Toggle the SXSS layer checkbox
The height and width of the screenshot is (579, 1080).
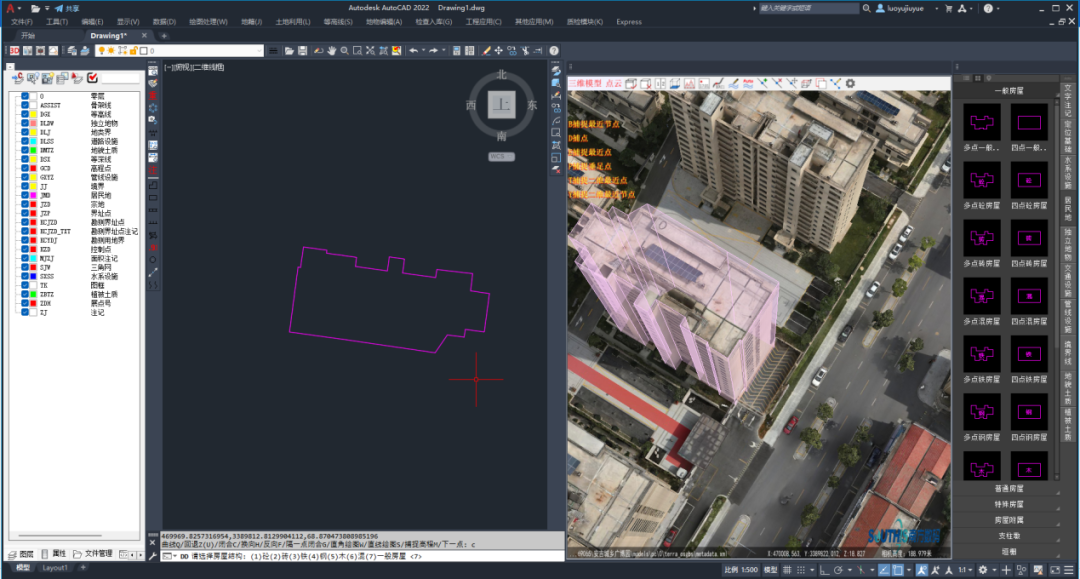pyautogui.click(x=25, y=276)
